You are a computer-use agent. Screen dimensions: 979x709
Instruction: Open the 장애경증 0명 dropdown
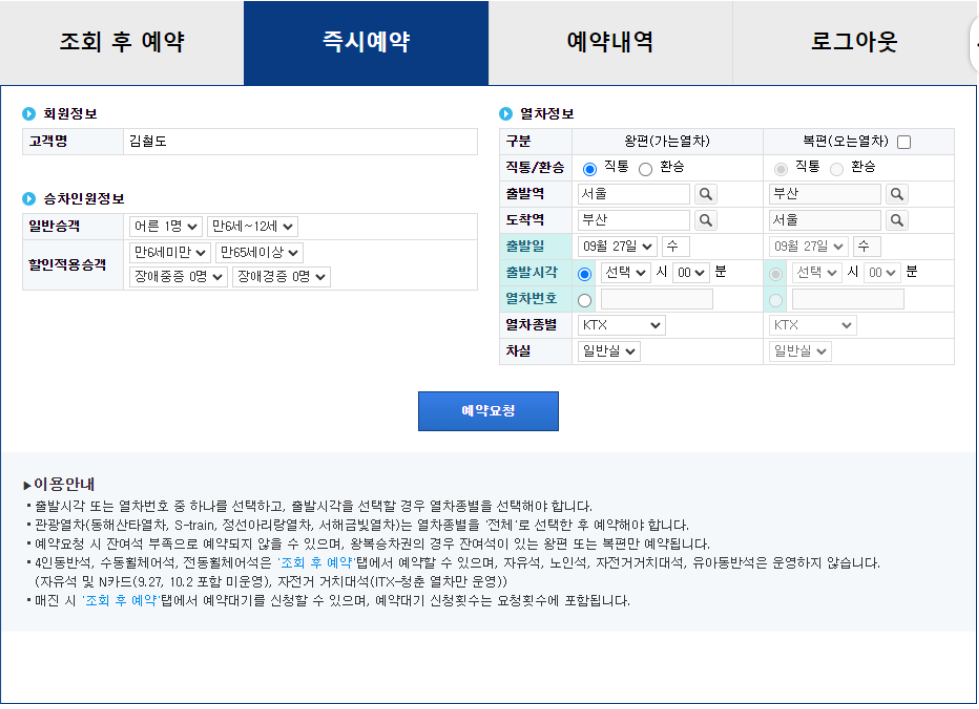[281, 276]
